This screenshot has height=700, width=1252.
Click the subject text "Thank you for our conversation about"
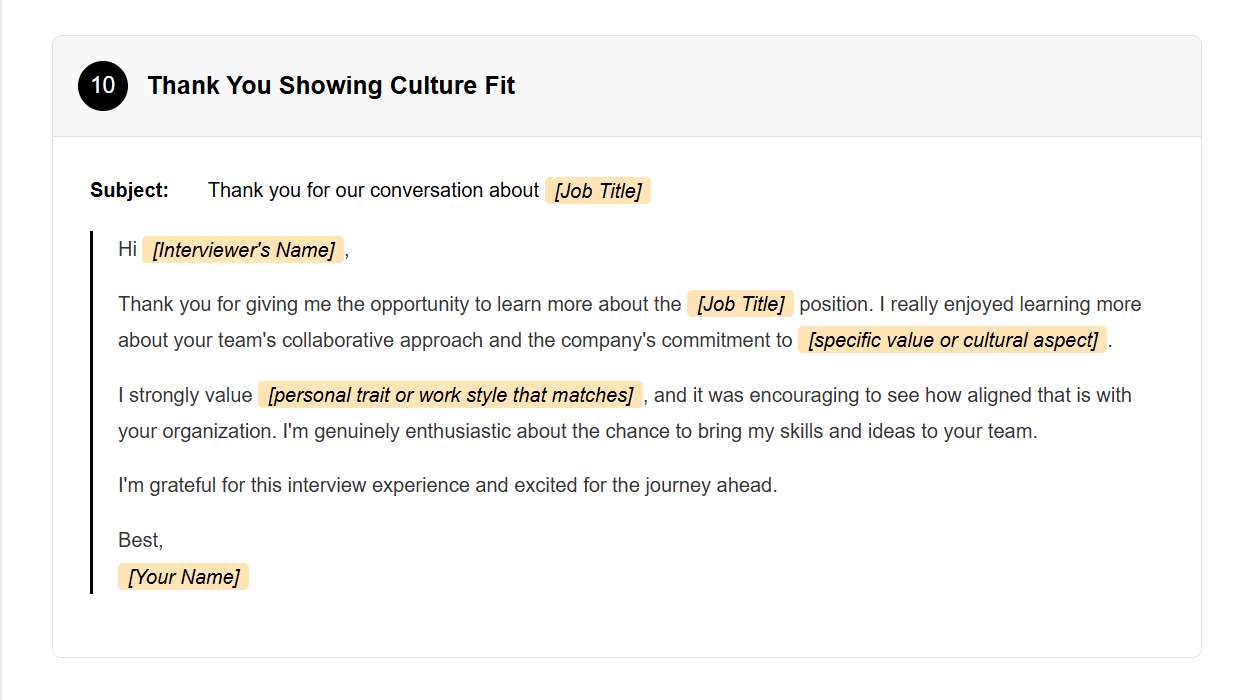click(373, 190)
